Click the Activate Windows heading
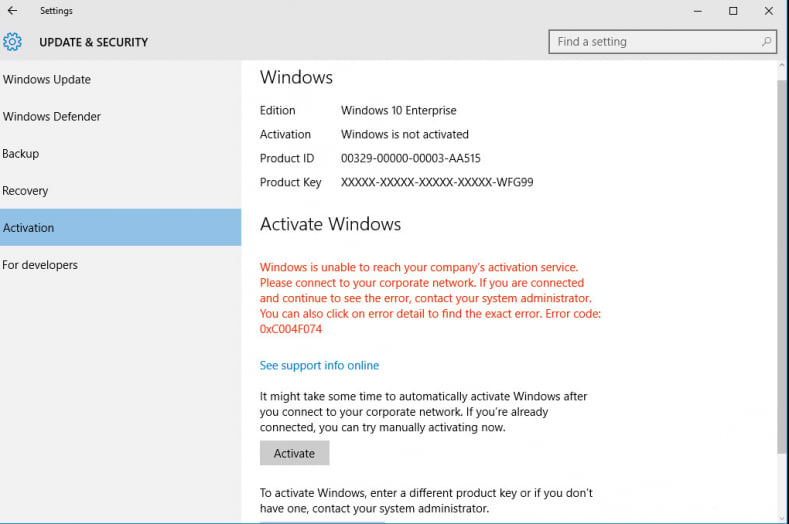 [x=330, y=224]
